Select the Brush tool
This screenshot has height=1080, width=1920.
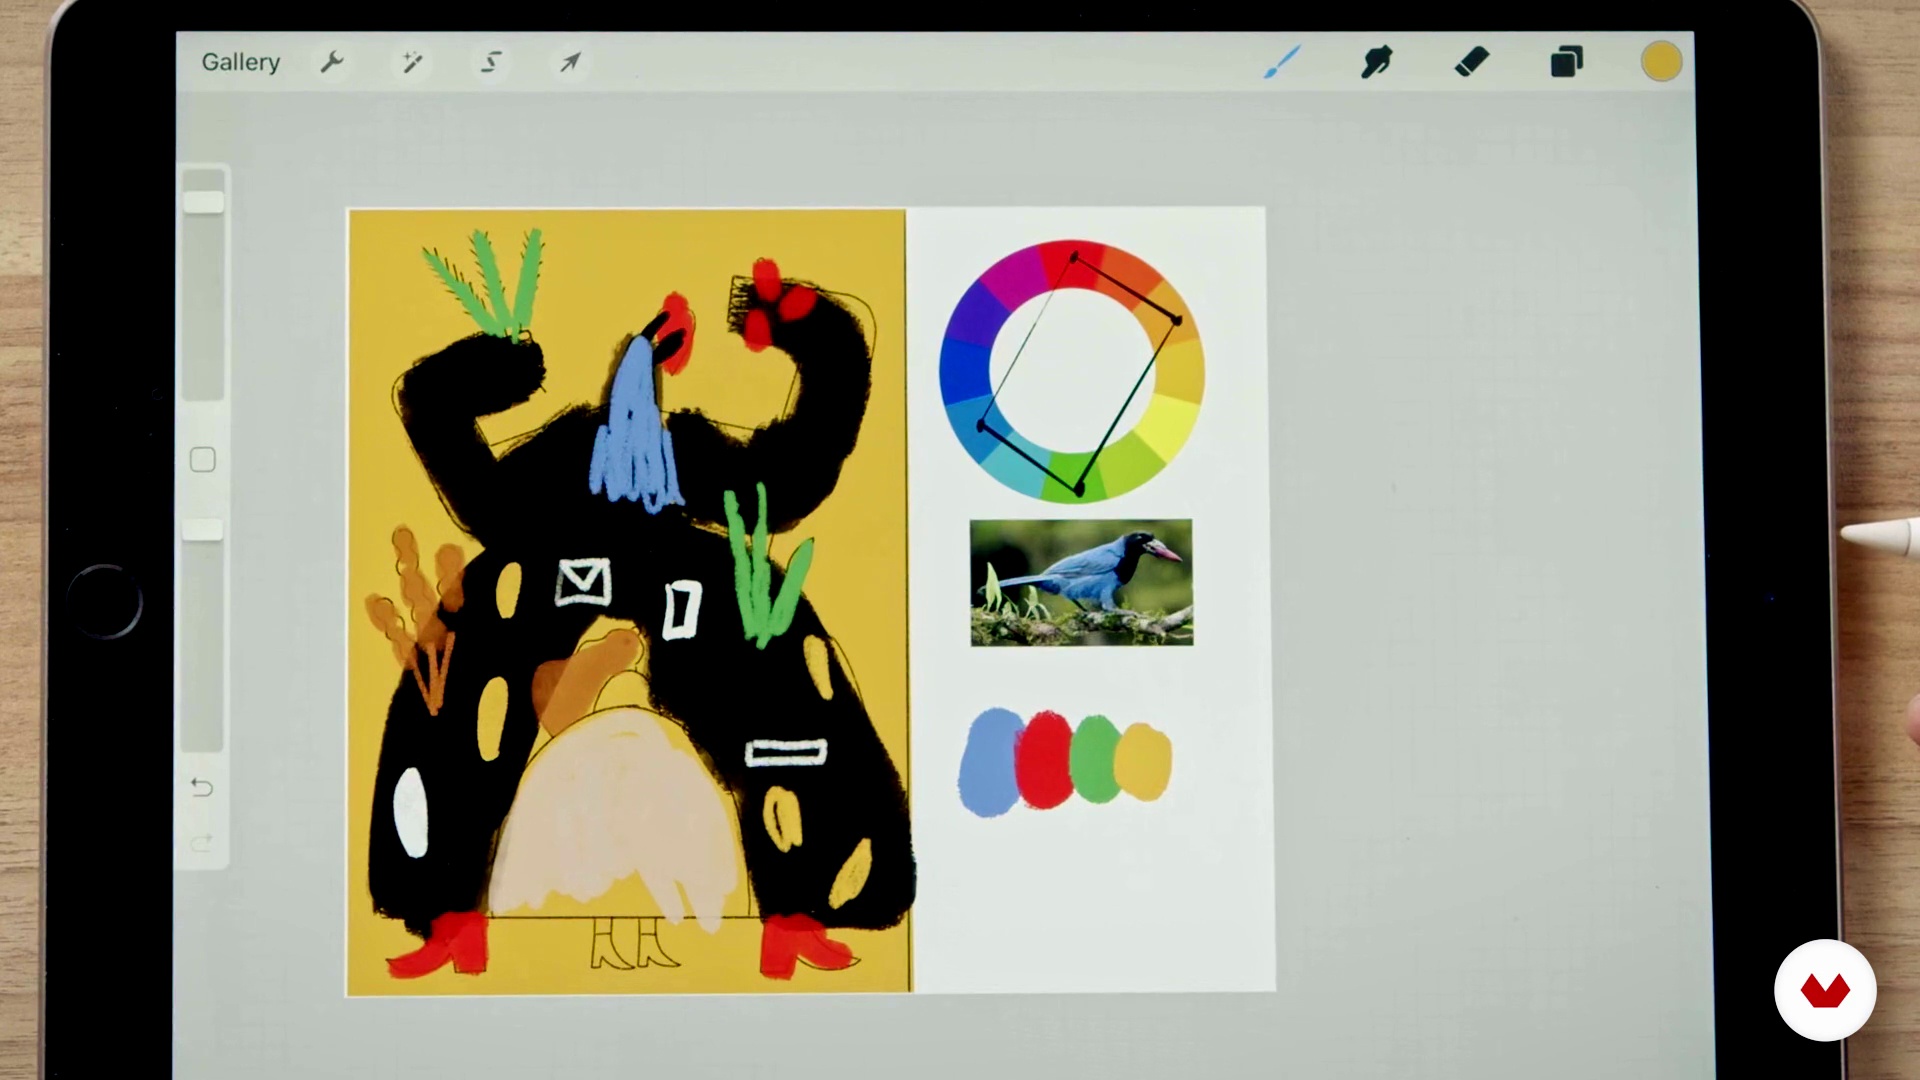tap(1283, 62)
